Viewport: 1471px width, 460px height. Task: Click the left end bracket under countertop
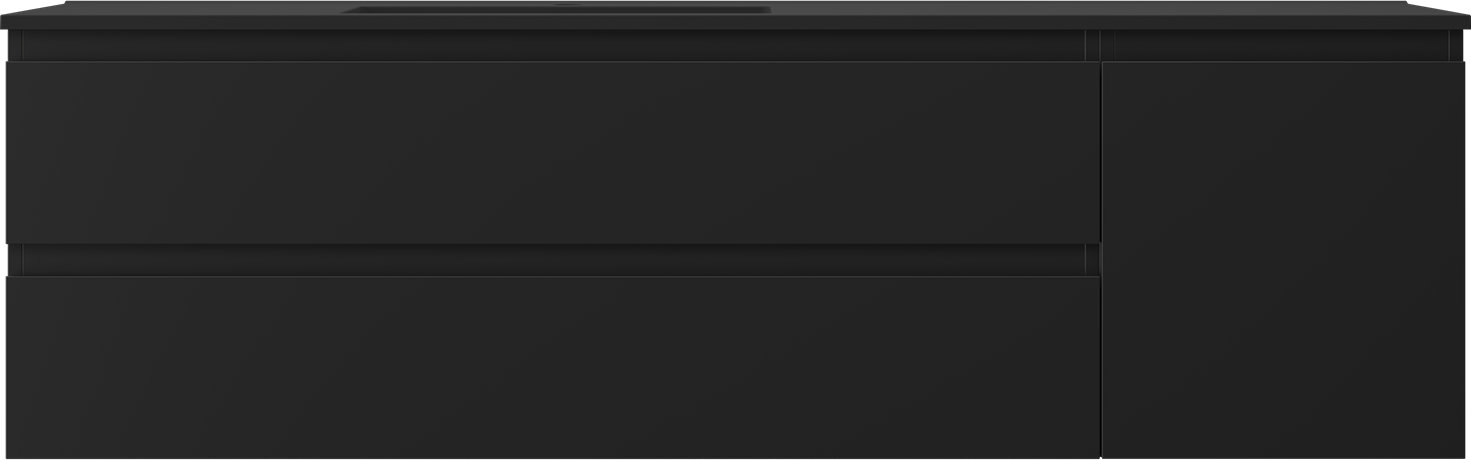14,46
